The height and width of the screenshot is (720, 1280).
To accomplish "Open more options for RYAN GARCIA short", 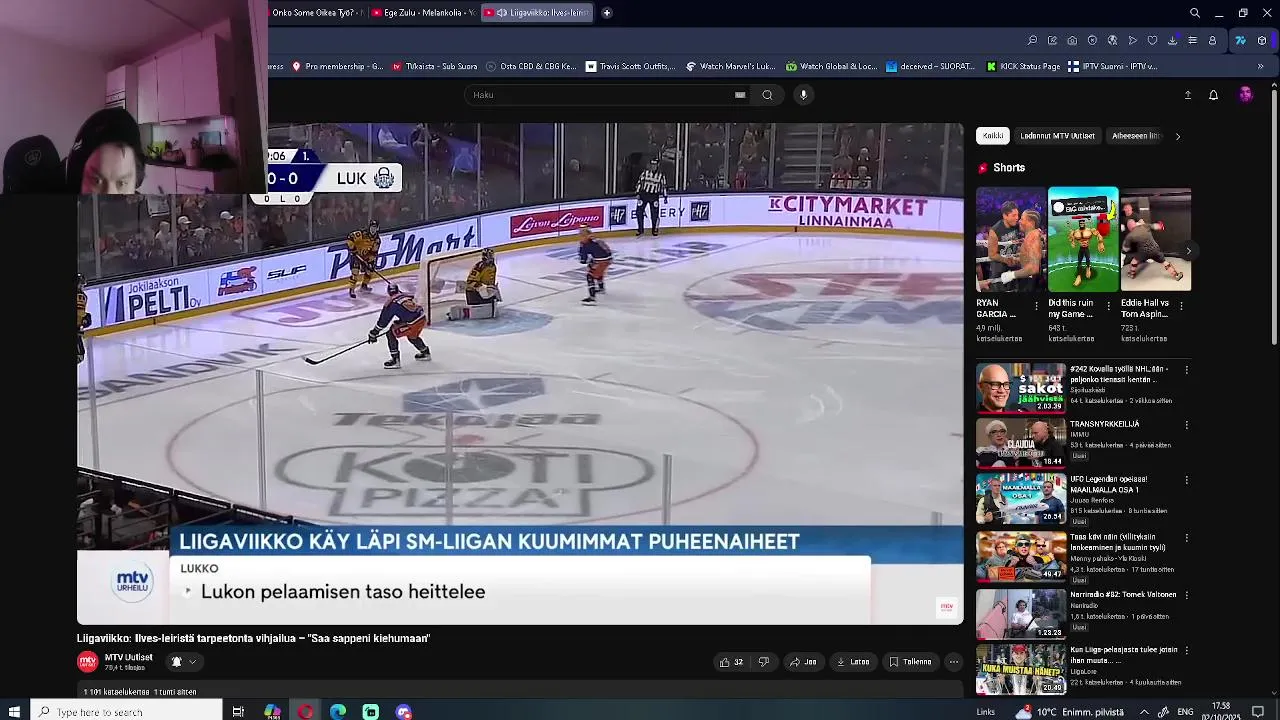I will point(1037,306).
